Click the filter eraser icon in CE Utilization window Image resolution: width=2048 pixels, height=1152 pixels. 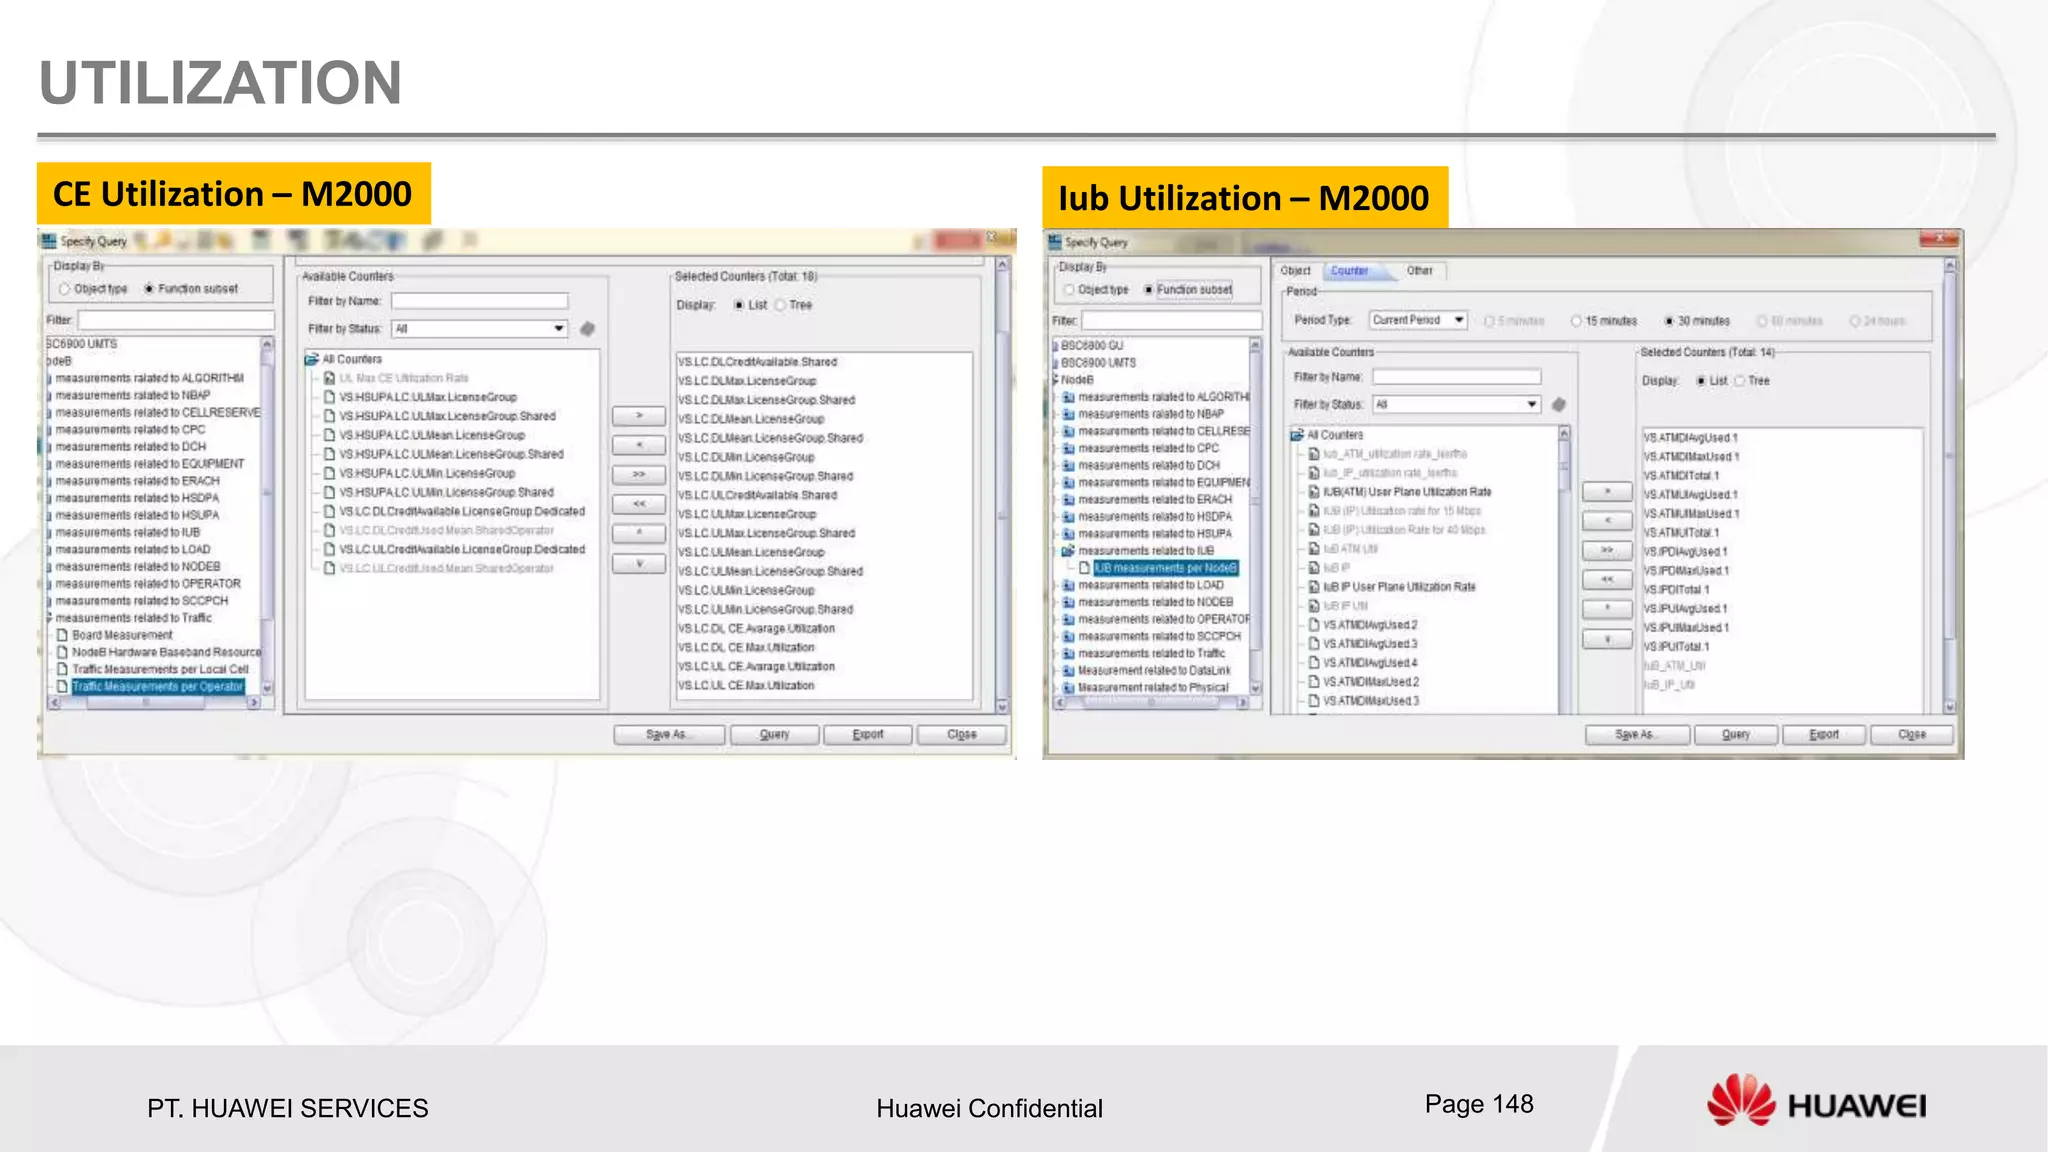588,328
